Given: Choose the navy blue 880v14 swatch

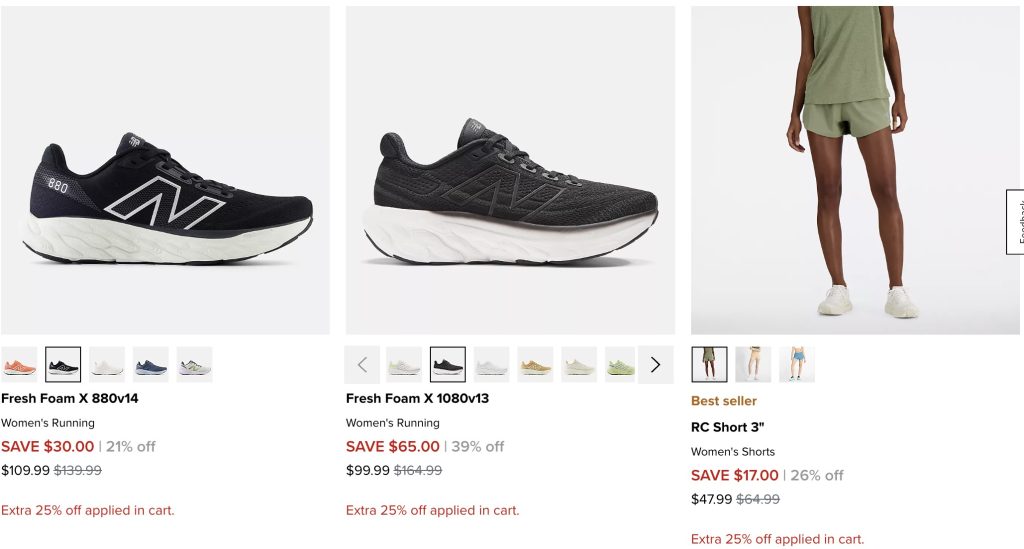Looking at the screenshot, I should tap(151, 365).
